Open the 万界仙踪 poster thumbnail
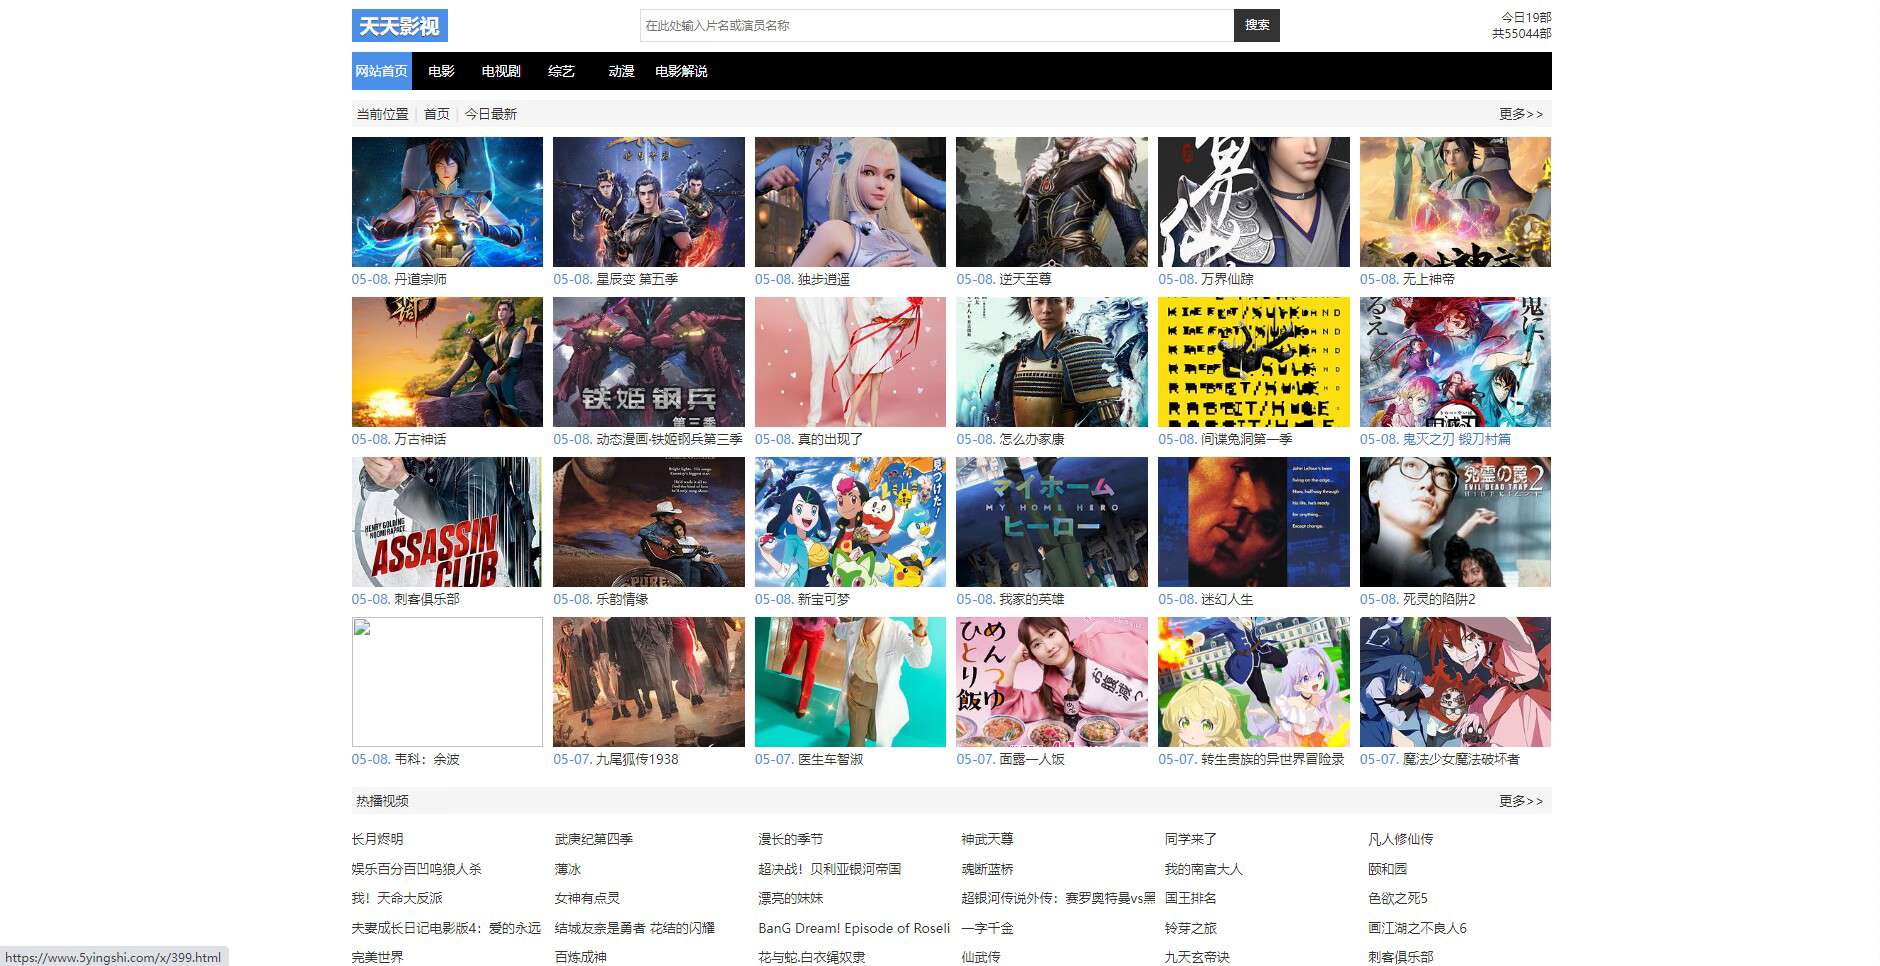Viewport: 1880px width, 966px height. click(x=1254, y=202)
